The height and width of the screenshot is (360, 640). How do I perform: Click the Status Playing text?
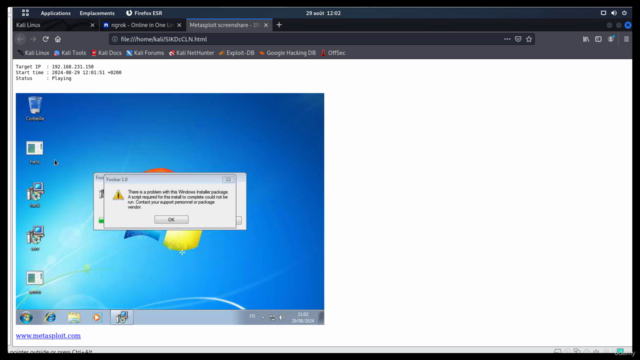[43, 78]
